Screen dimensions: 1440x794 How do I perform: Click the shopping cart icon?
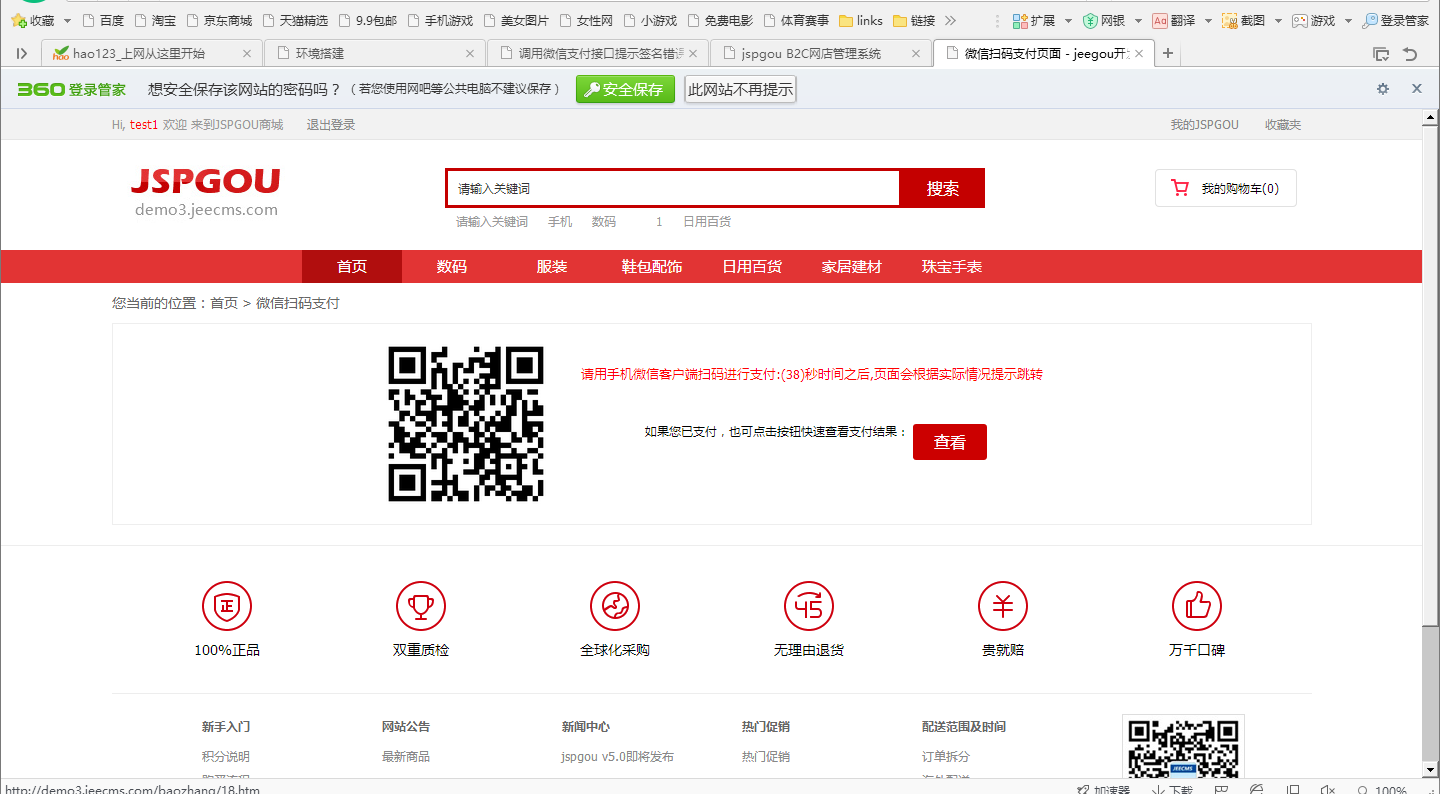point(1180,188)
